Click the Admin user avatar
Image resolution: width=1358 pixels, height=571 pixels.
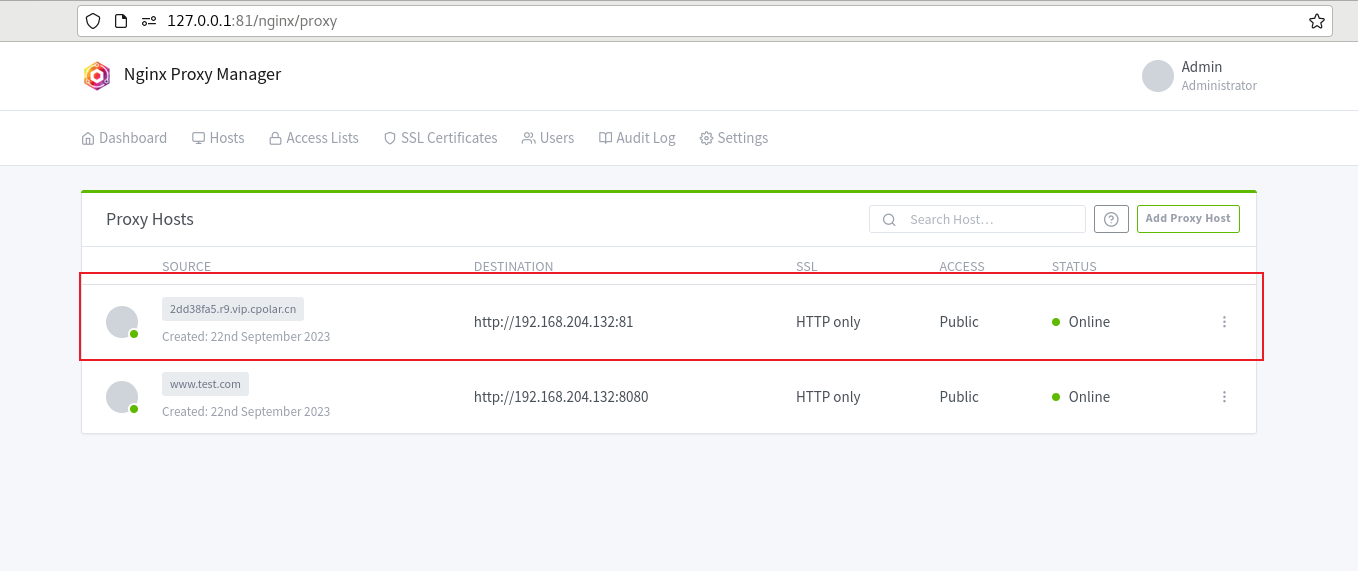tap(1158, 76)
